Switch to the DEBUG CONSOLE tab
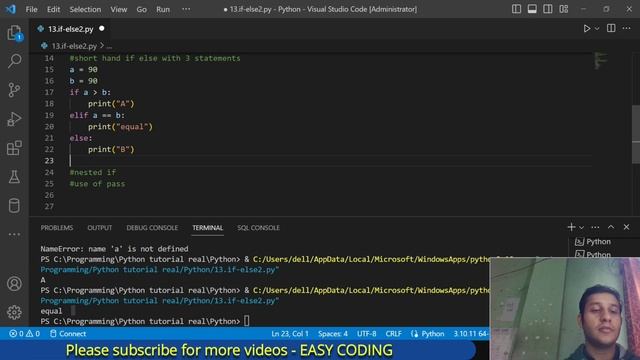This screenshot has width=640, height=360. 152,228
